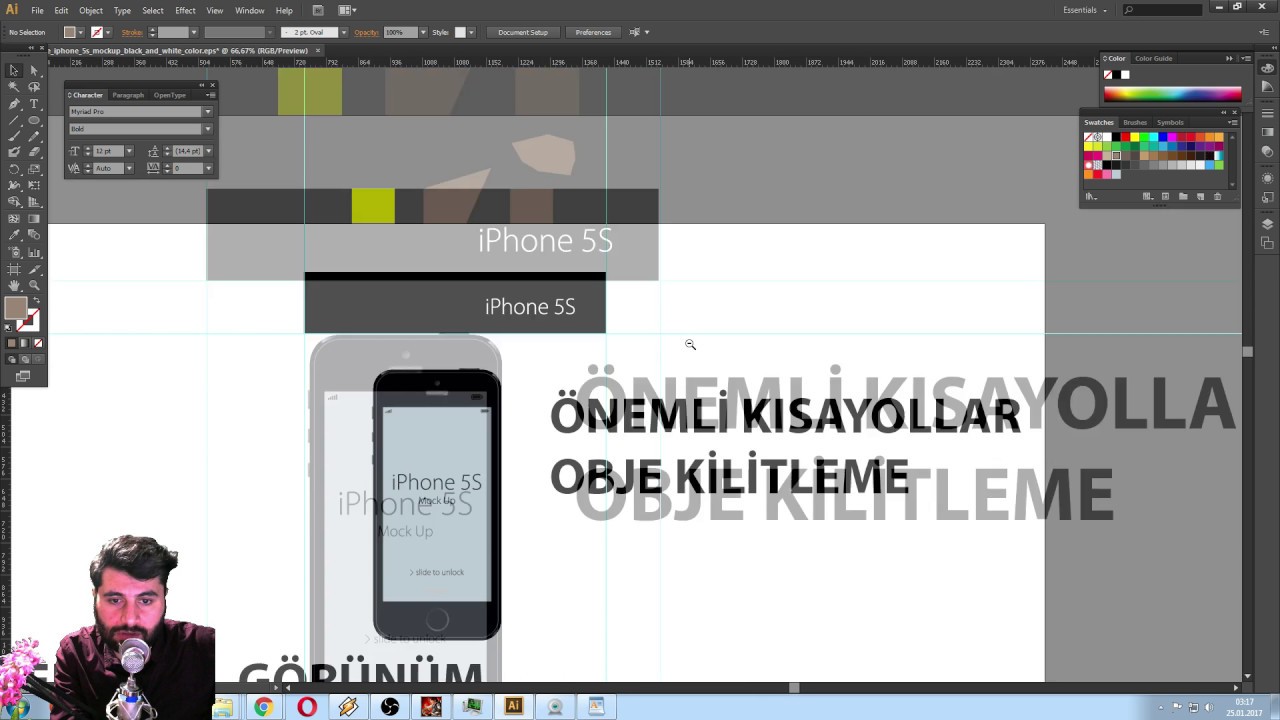Select the Ellipse tool
This screenshot has width=1280, height=720.
pyautogui.click(x=34, y=120)
